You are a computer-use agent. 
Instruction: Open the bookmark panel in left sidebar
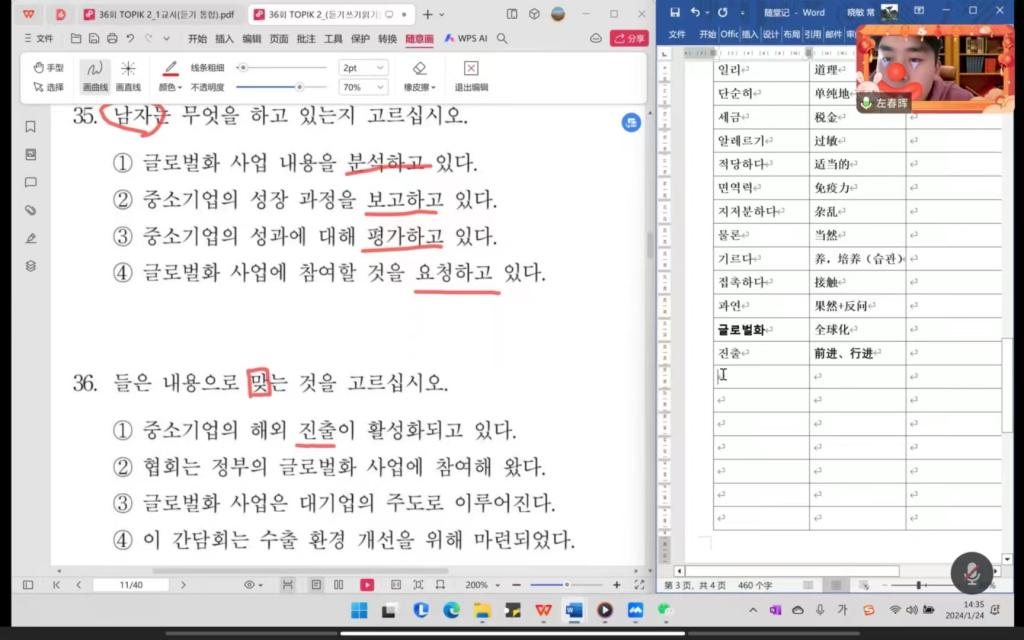pyautogui.click(x=31, y=127)
